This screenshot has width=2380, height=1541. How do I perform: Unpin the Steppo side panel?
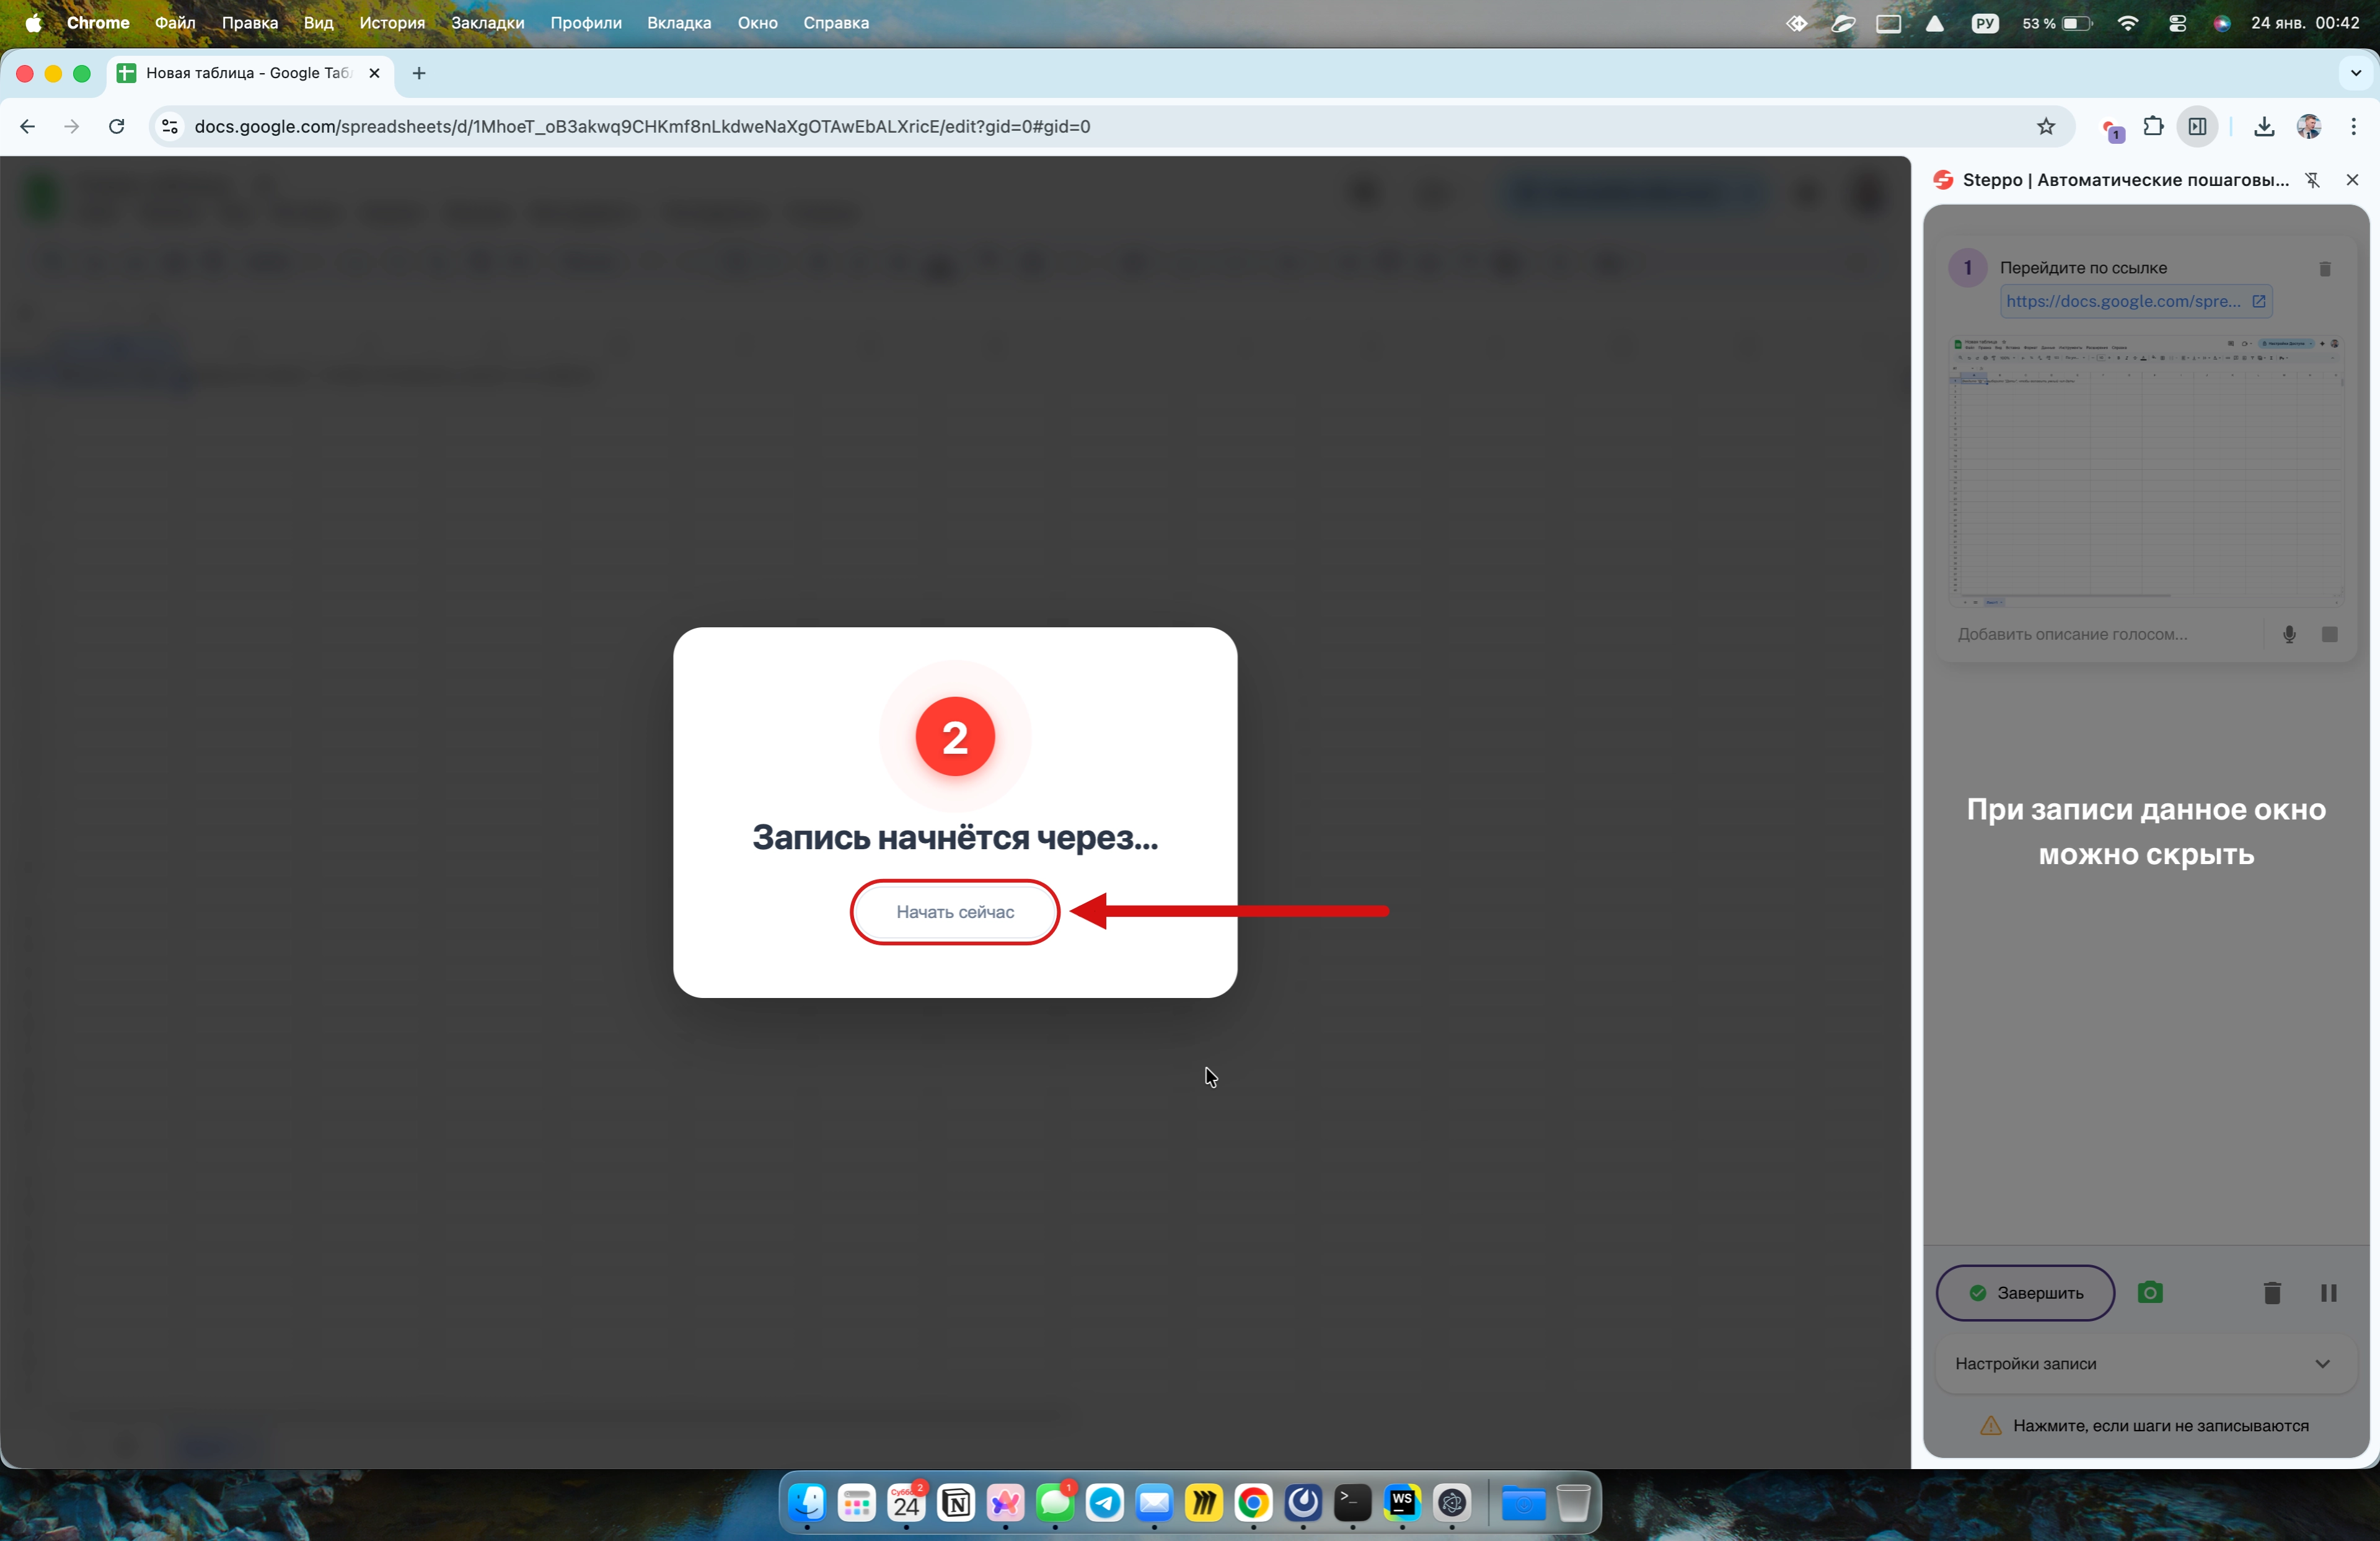(2313, 180)
